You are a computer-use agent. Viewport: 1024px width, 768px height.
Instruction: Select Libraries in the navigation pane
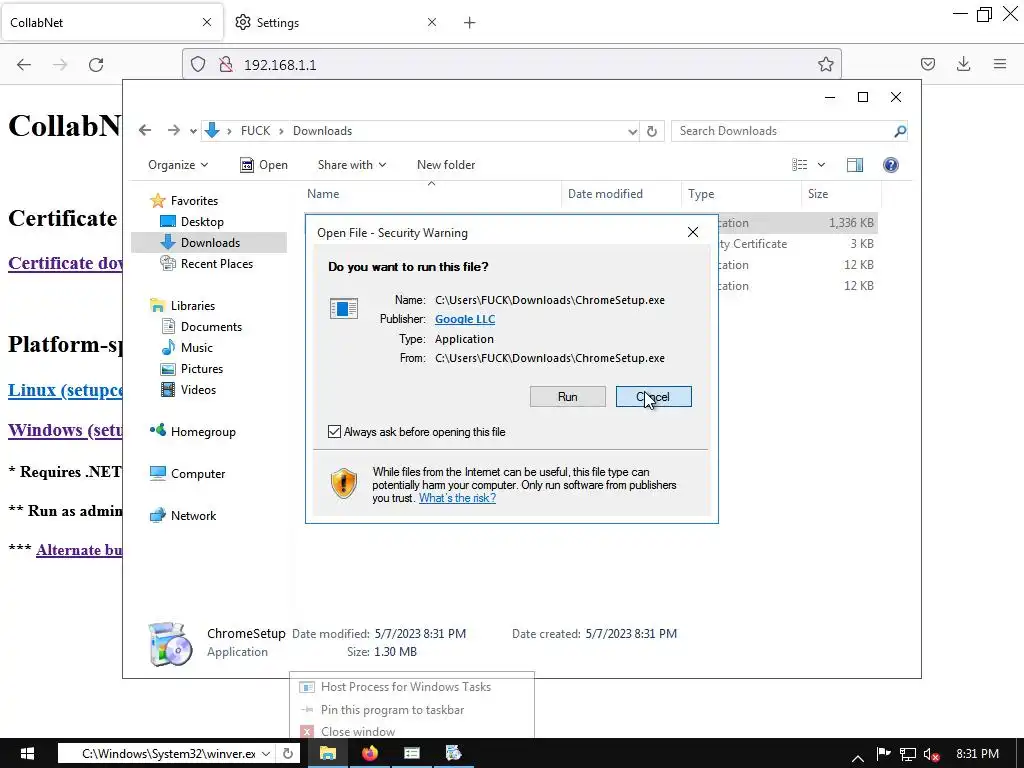[193, 305]
